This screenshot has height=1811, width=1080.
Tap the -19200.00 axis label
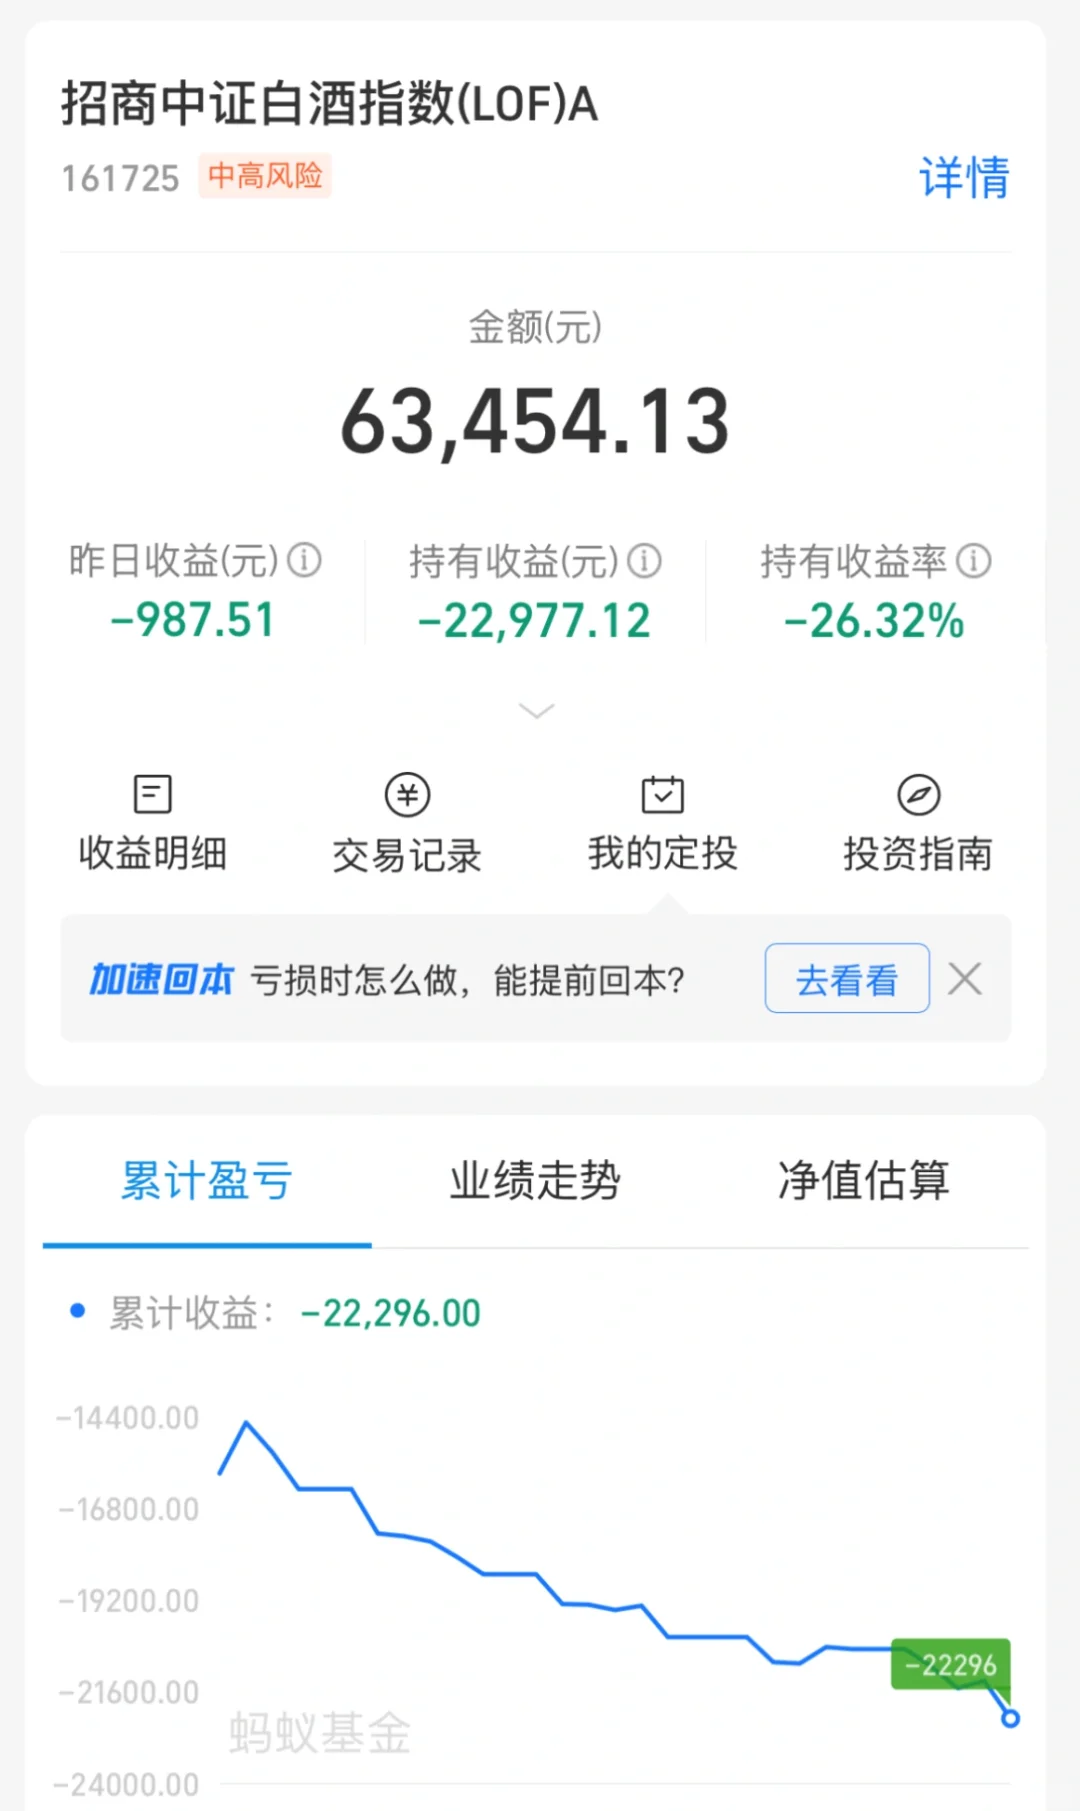point(129,1601)
